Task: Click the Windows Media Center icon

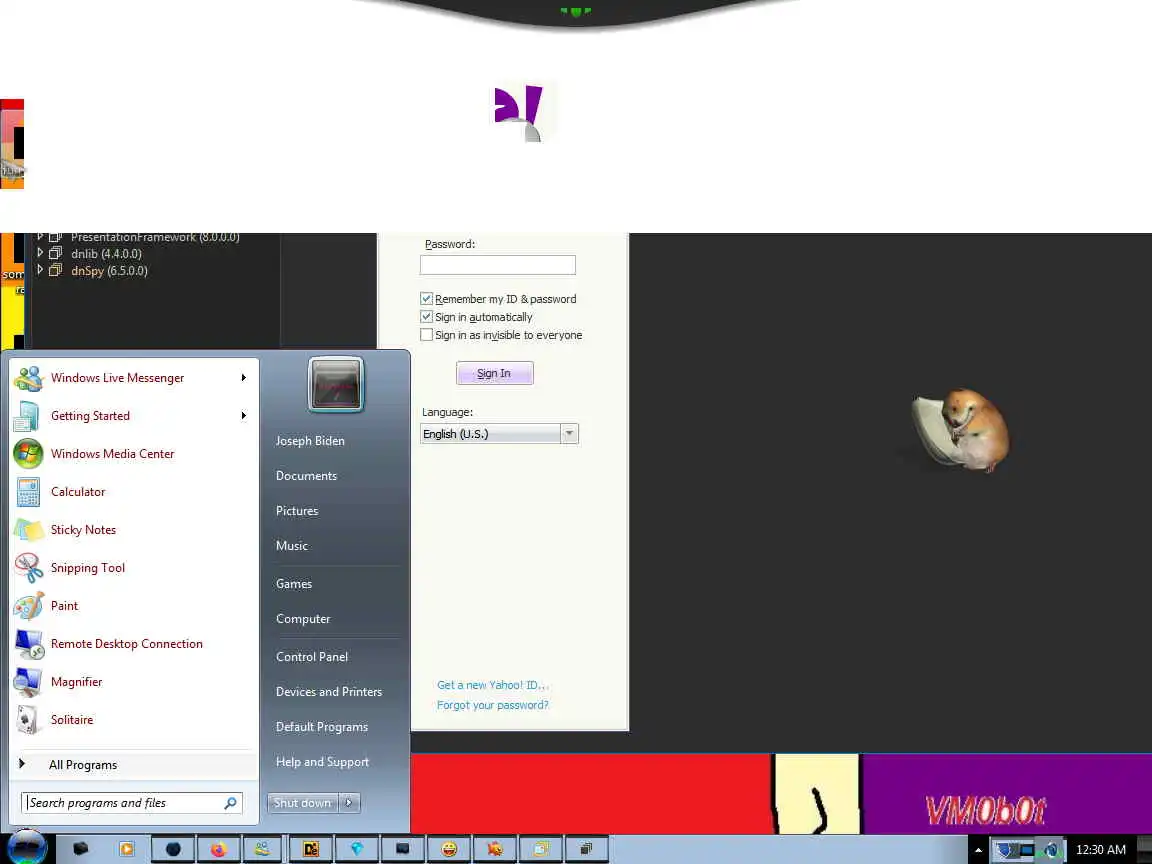Action: [x=28, y=454]
